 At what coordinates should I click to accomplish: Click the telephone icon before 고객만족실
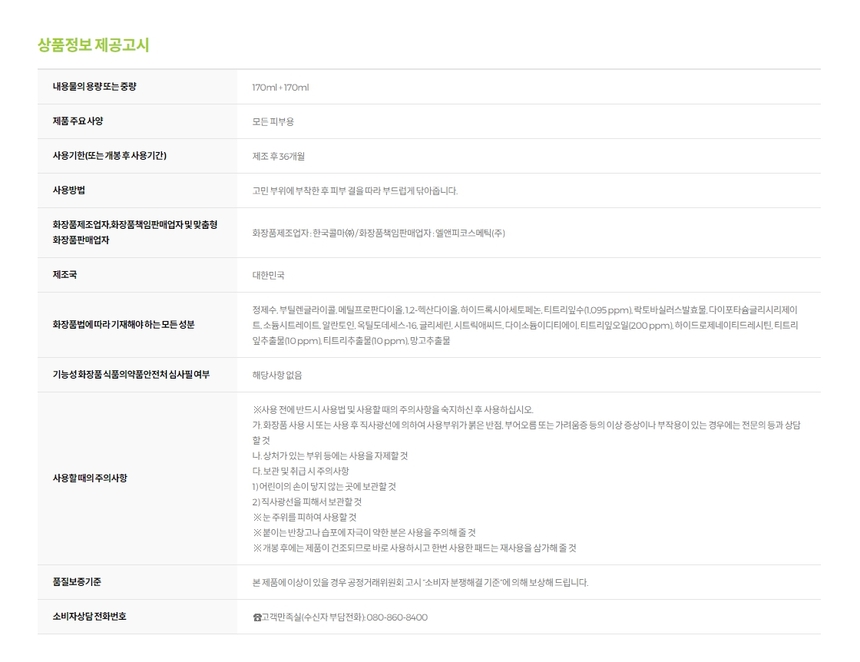(257, 617)
